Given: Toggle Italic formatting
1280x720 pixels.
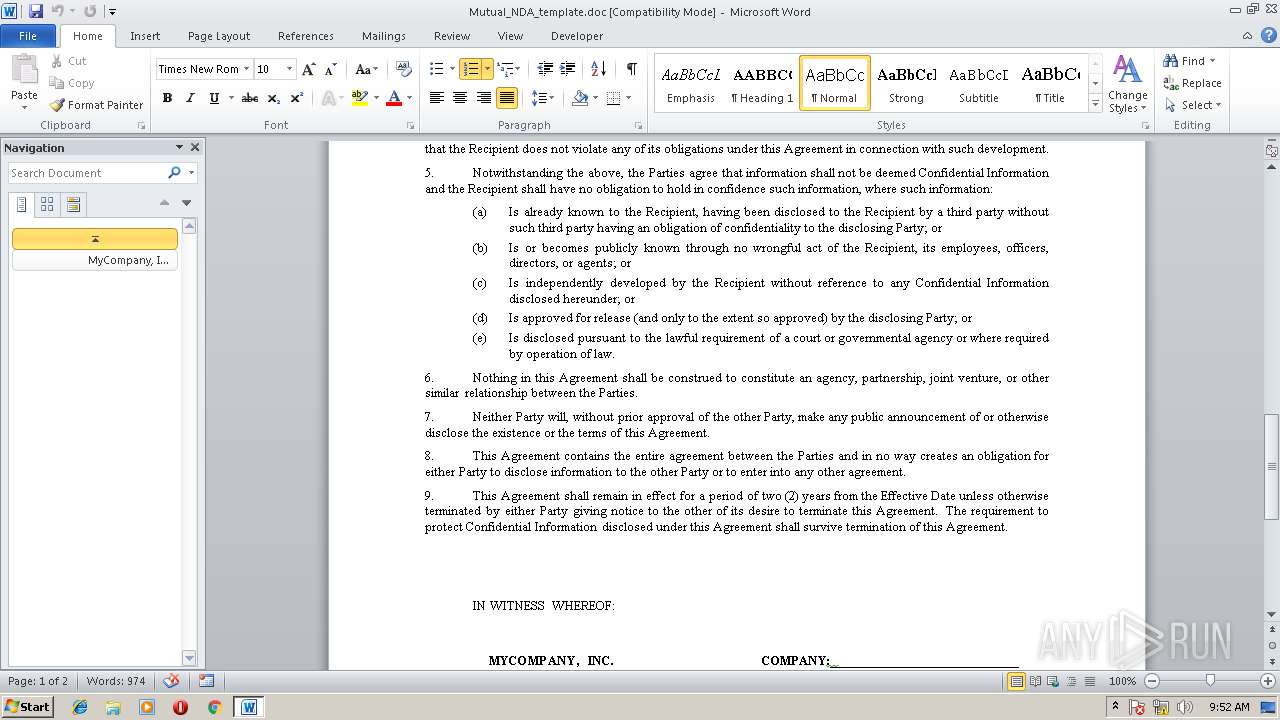Looking at the screenshot, I should (190, 98).
